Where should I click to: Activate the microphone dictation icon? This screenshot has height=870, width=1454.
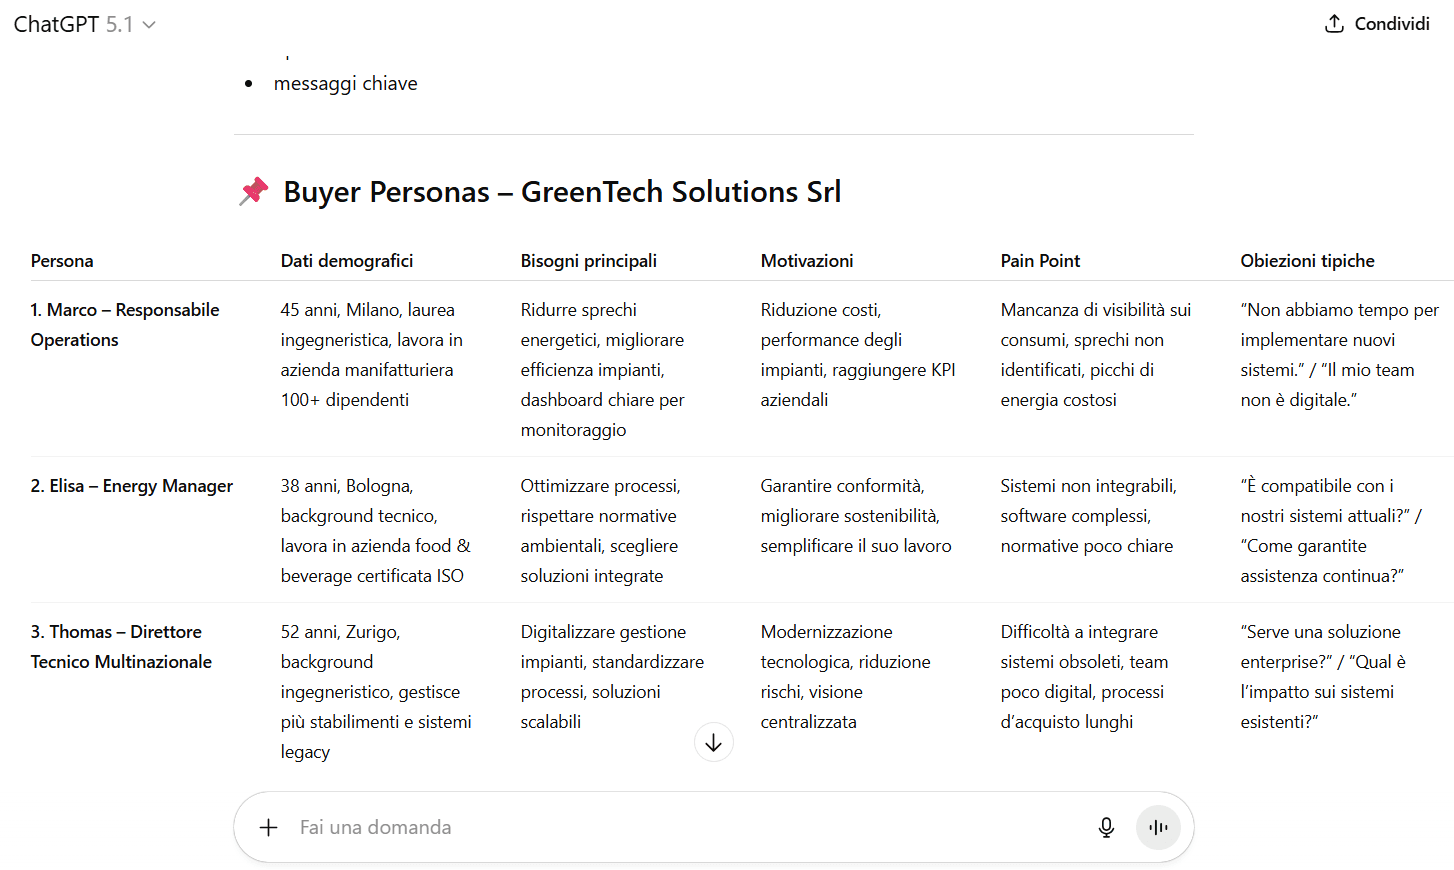click(1106, 827)
